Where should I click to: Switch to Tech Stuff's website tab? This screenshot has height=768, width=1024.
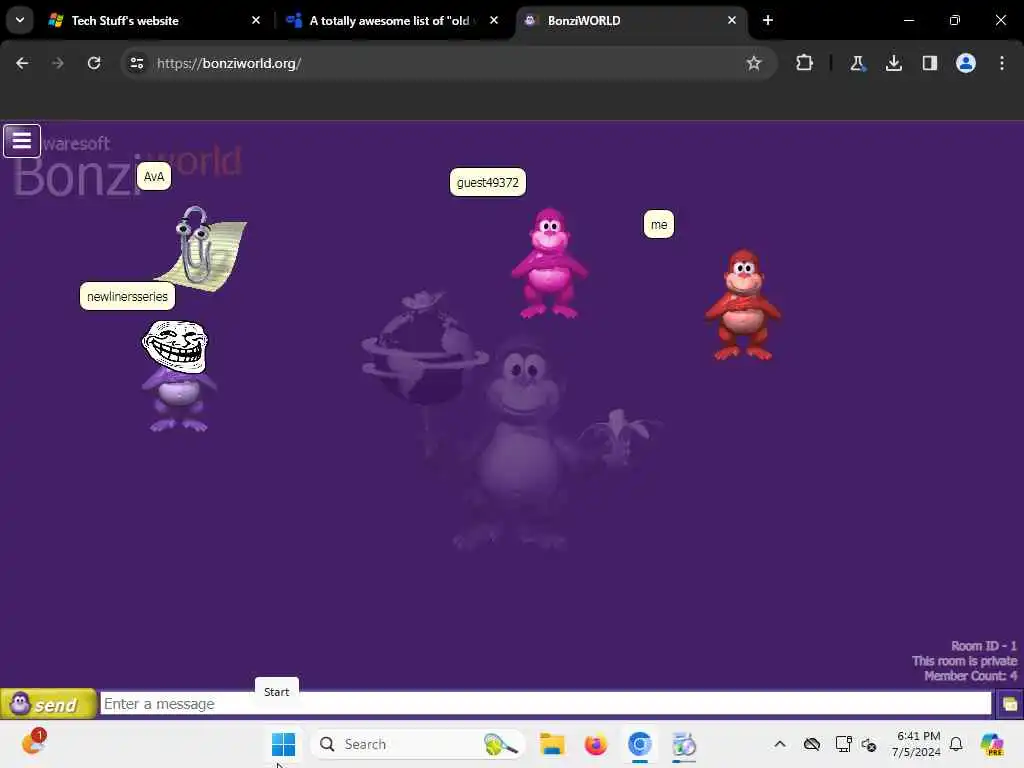point(155,21)
